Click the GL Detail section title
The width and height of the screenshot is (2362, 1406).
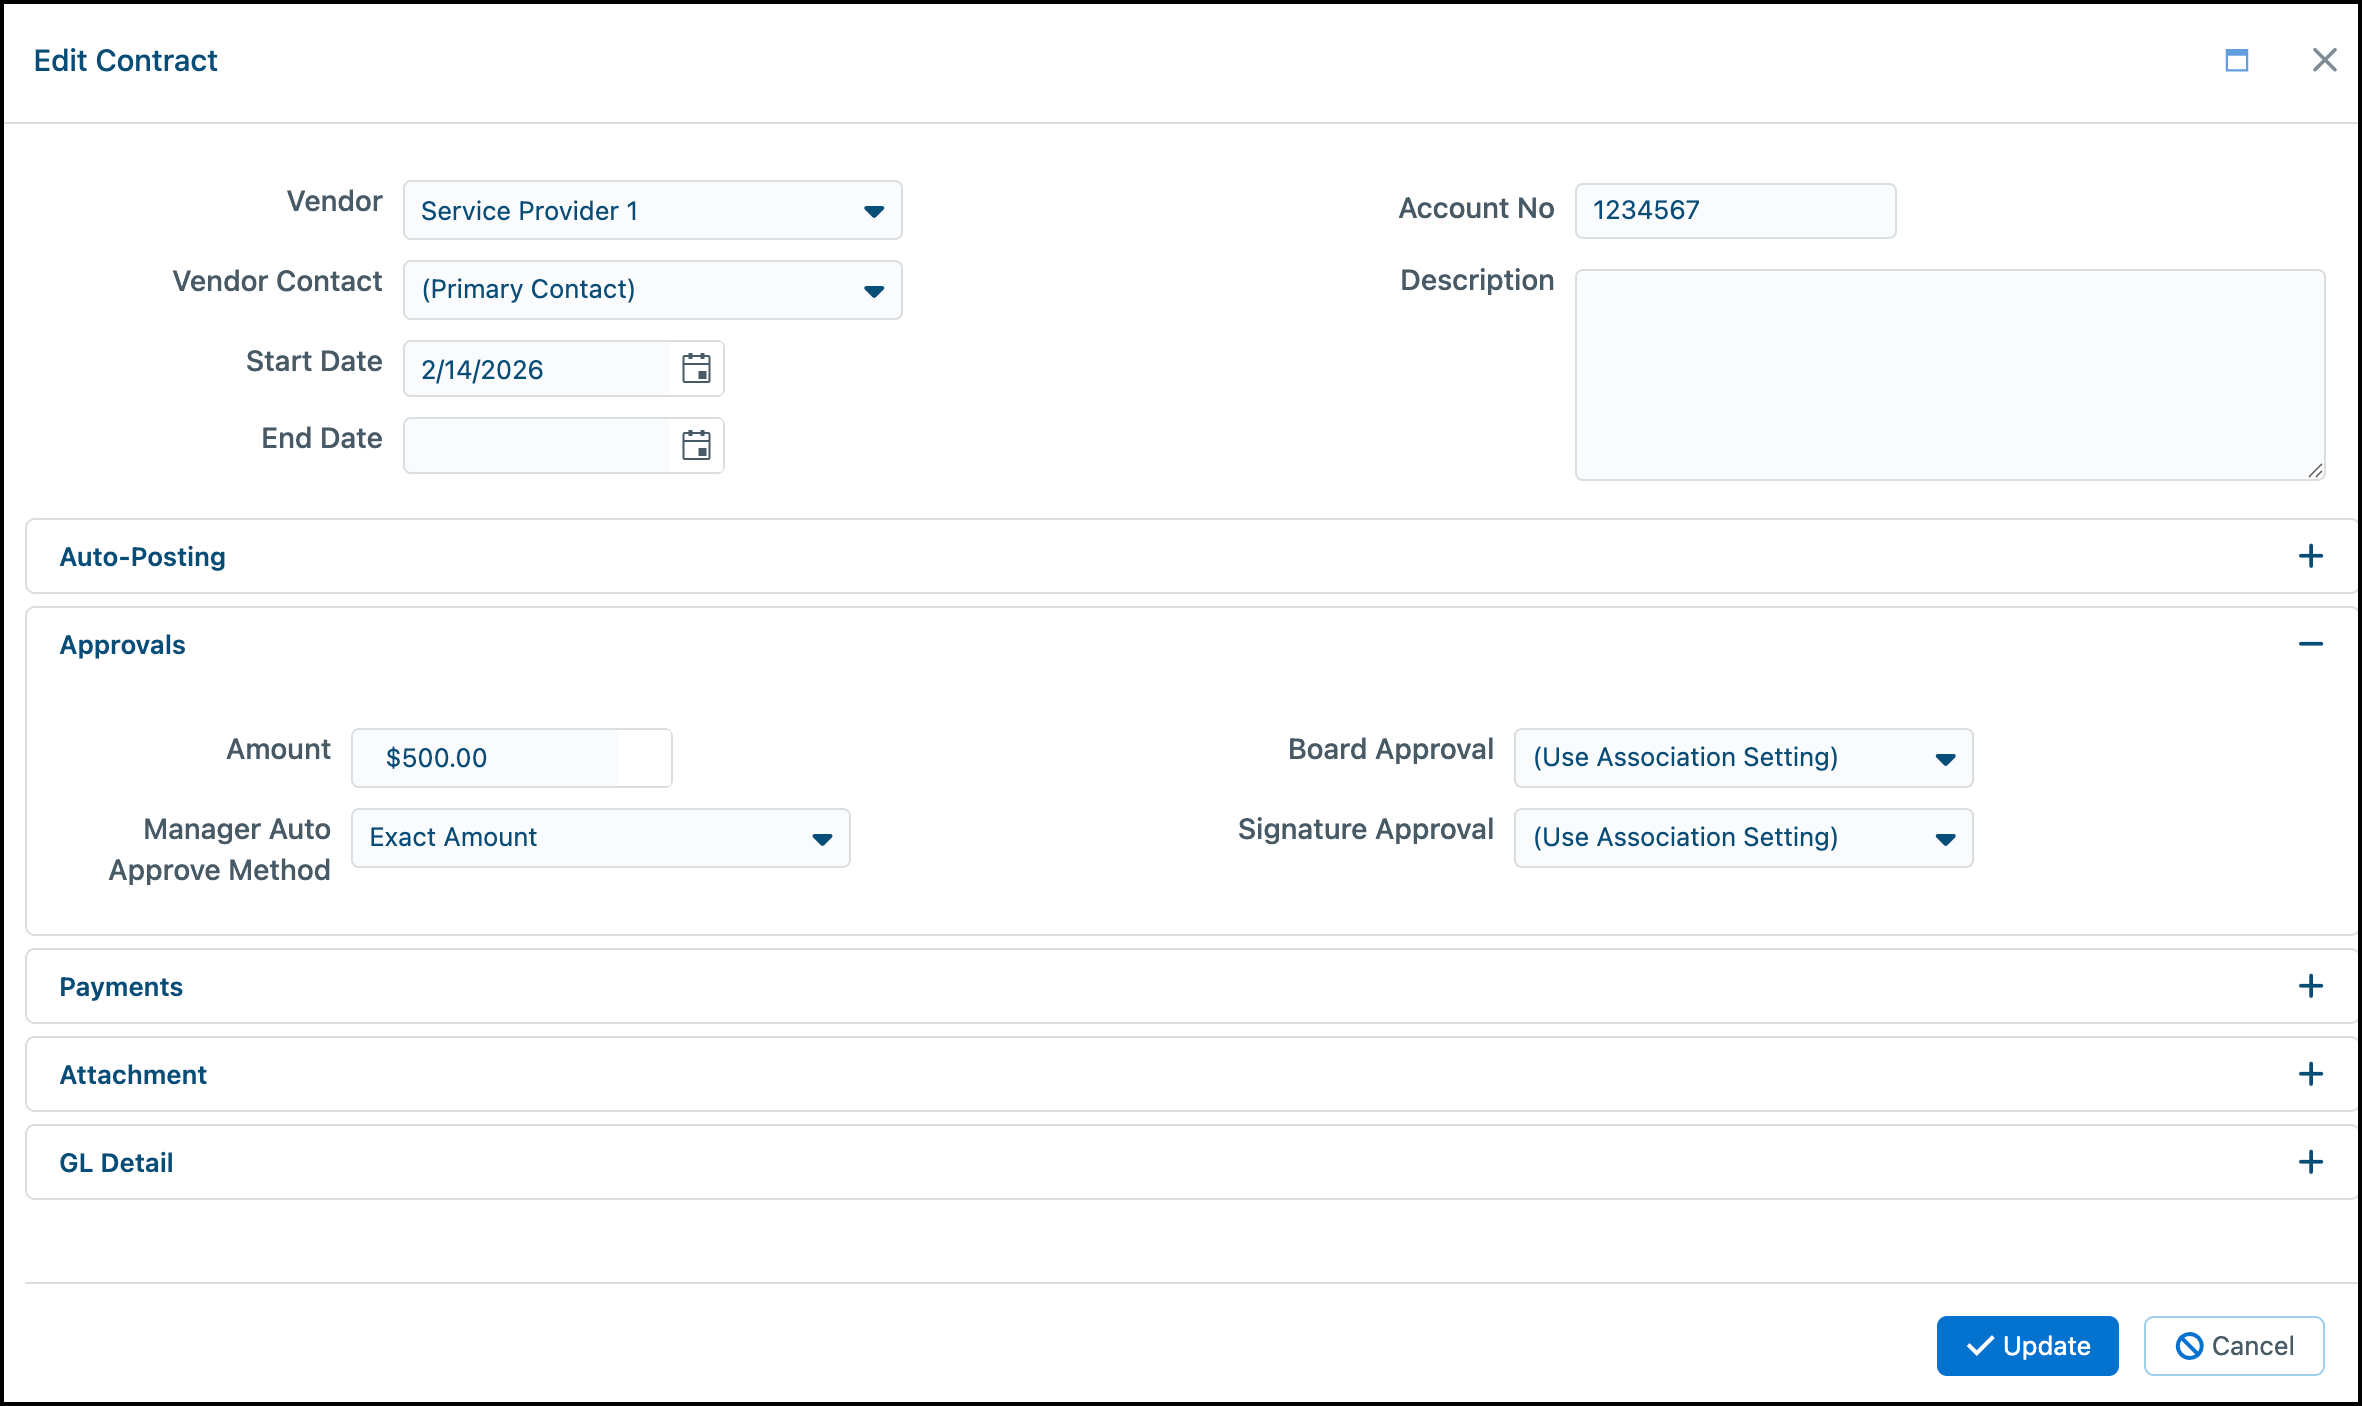[x=116, y=1163]
